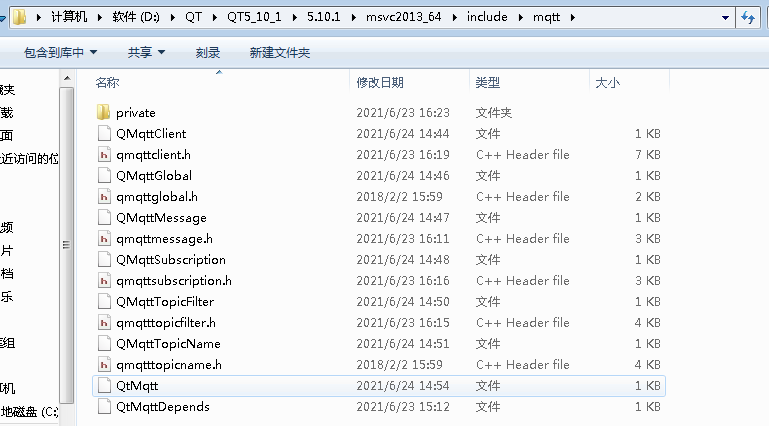The image size is (769, 426).
Task: Select the file name qmqttmessage.h
Action: [164, 239]
